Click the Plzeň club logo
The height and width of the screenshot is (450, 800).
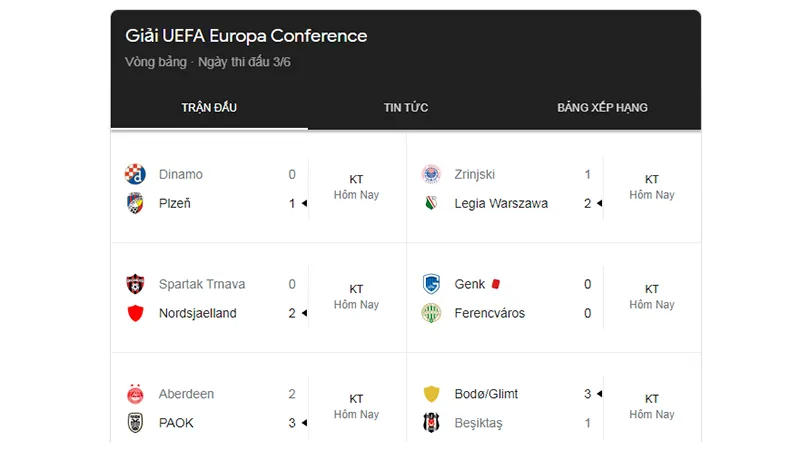click(x=135, y=203)
